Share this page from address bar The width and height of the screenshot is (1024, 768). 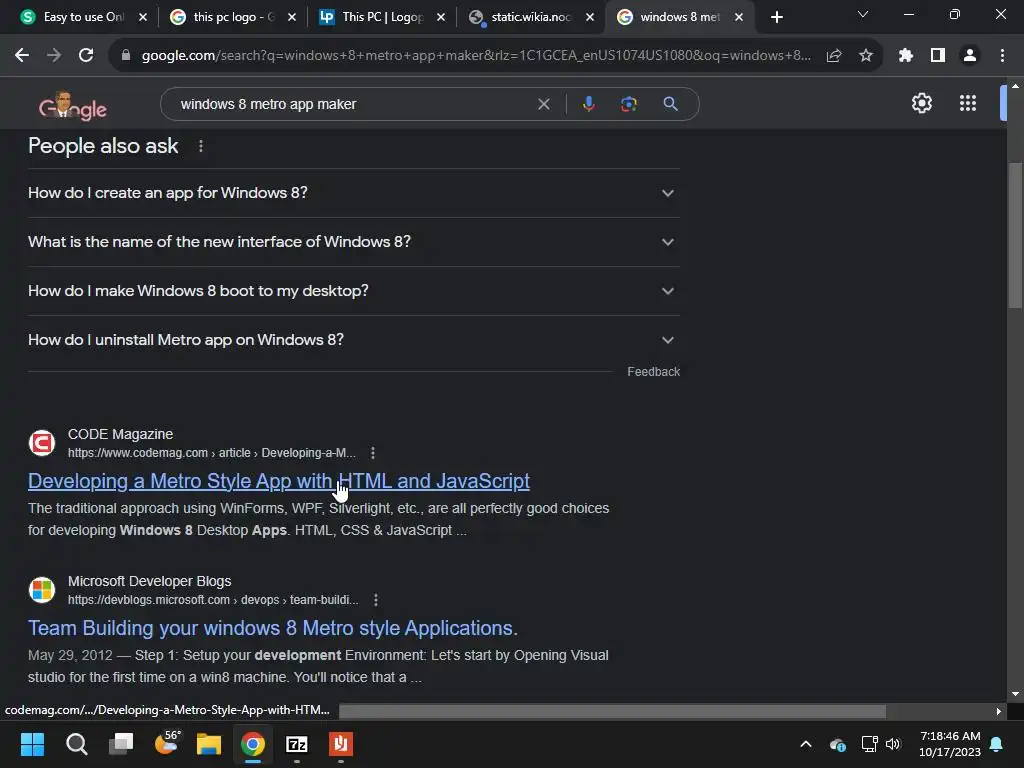(x=834, y=56)
